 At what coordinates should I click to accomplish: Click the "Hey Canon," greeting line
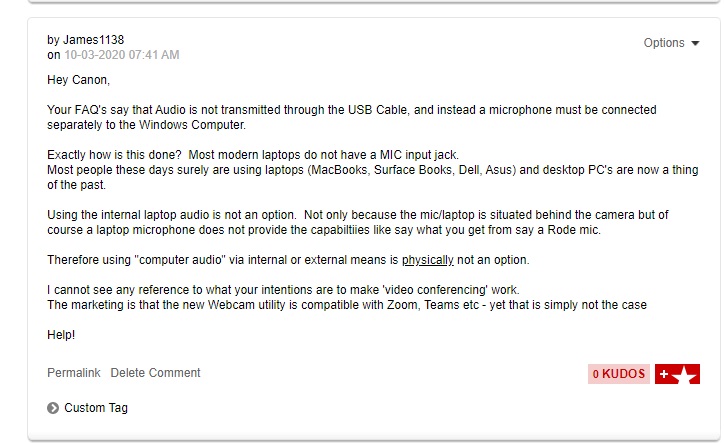coord(79,79)
